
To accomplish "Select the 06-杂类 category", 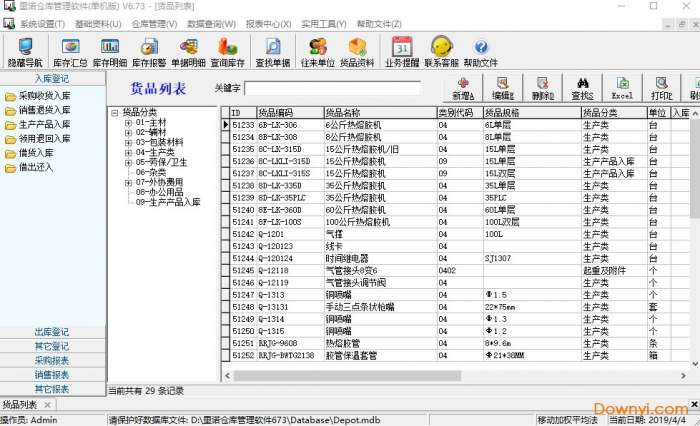I will point(151,172).
